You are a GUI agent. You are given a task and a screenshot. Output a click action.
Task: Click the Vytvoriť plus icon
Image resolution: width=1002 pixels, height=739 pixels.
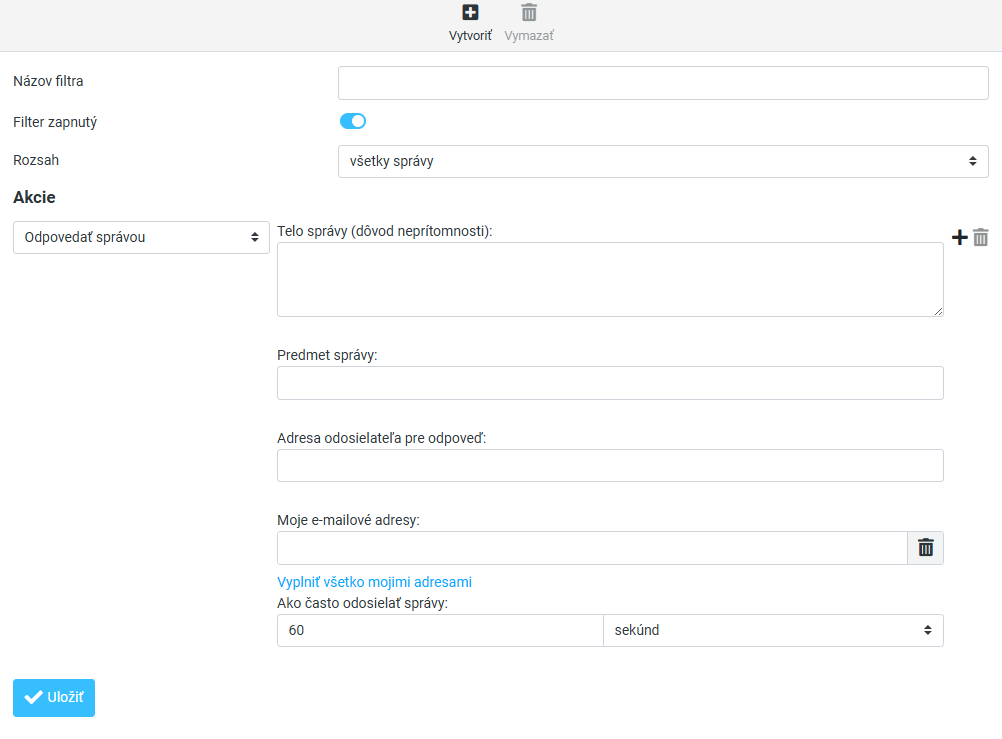[470, 12]
